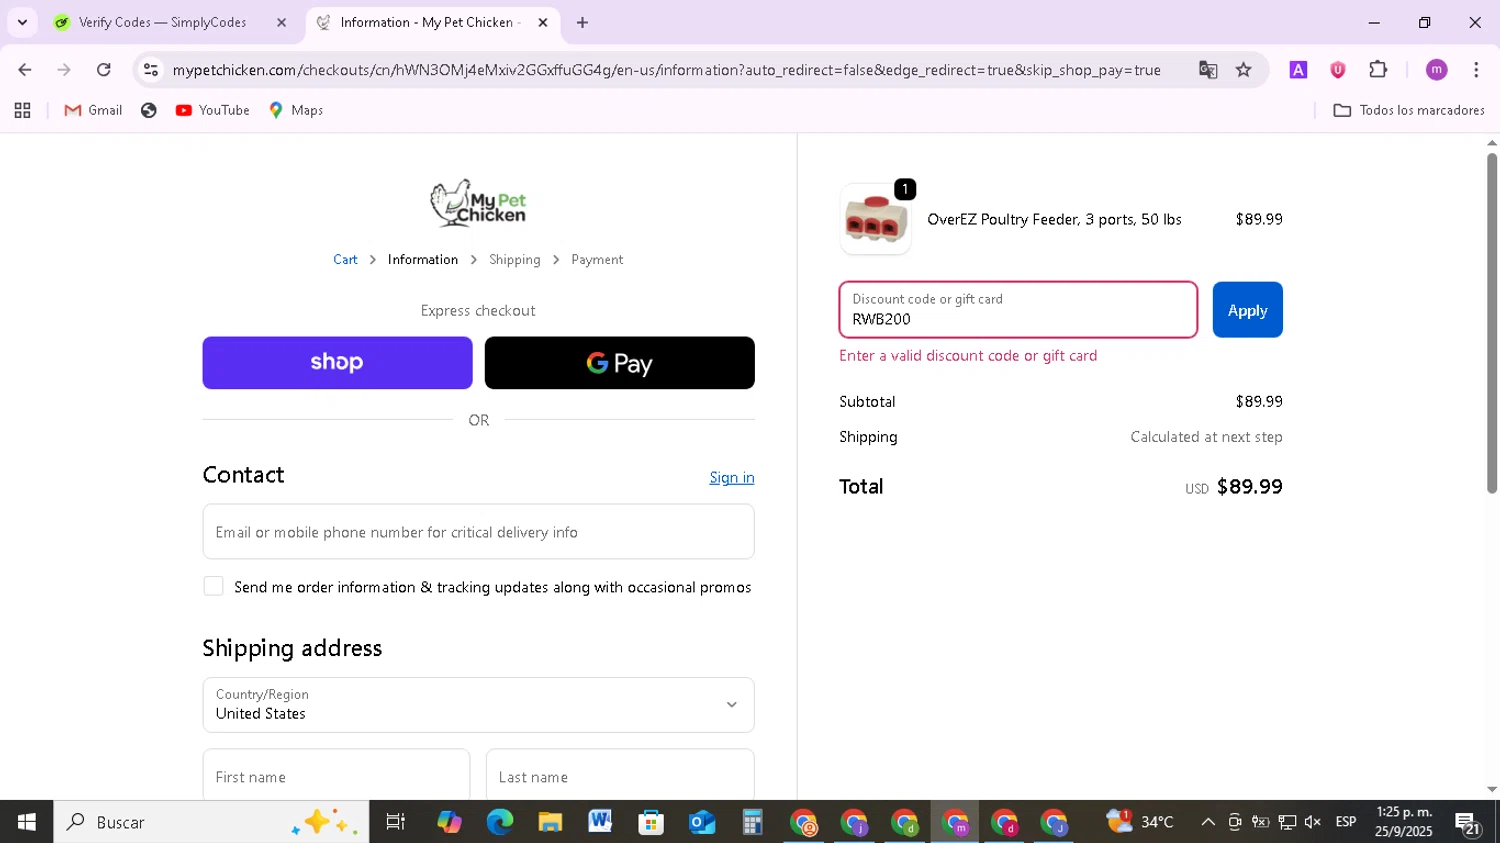Focus the First name field
This screenshot has width=1500, height=843.
336,776
